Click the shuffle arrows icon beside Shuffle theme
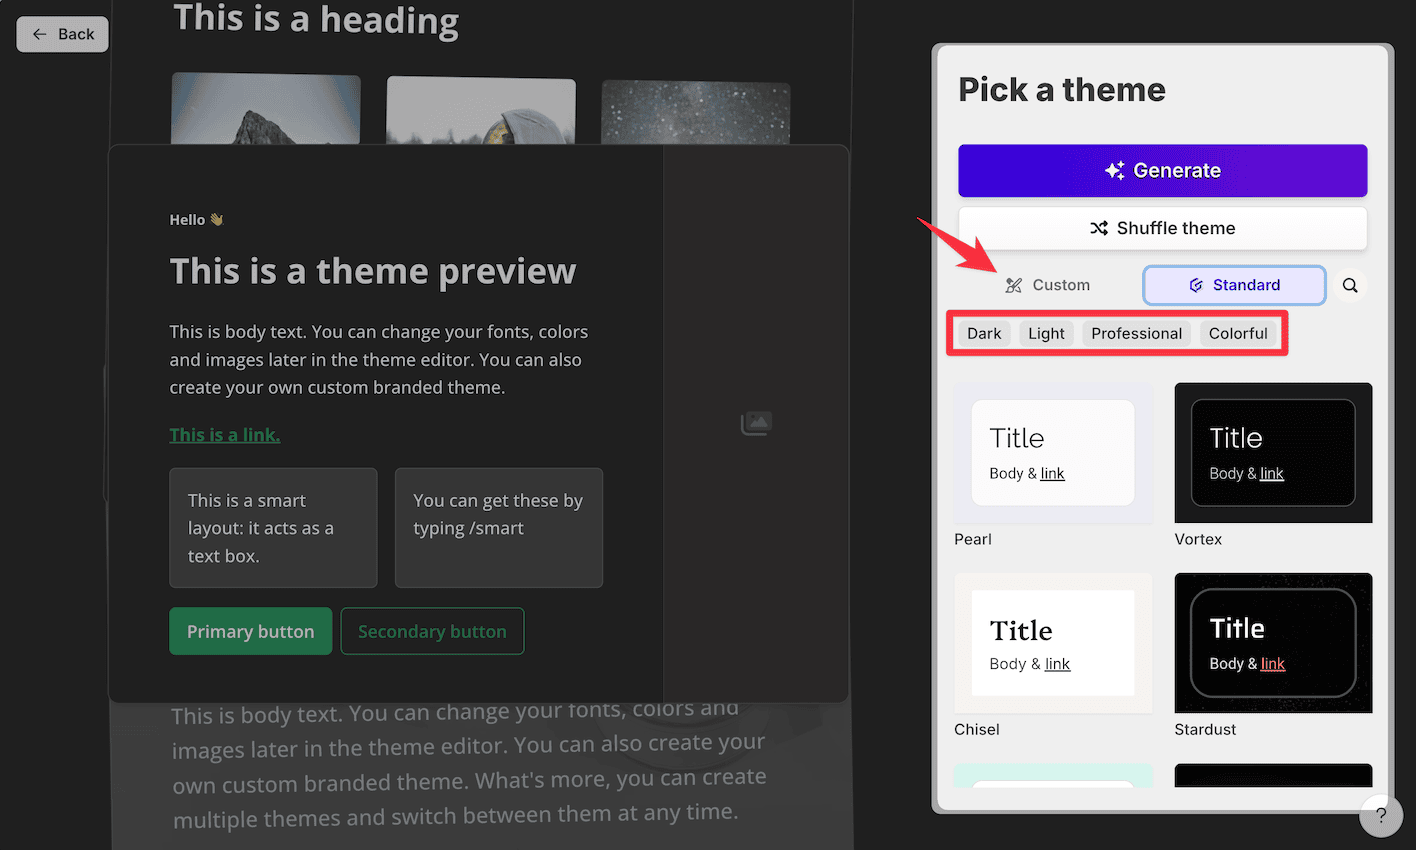Screen dimensions: 1416x850 pyautogui.click(x=1098, y=228)
